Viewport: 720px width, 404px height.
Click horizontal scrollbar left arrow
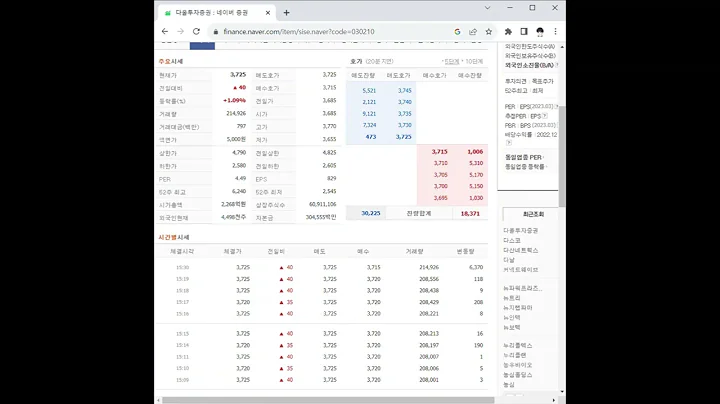pyautogui.click(x=158, y=400)
